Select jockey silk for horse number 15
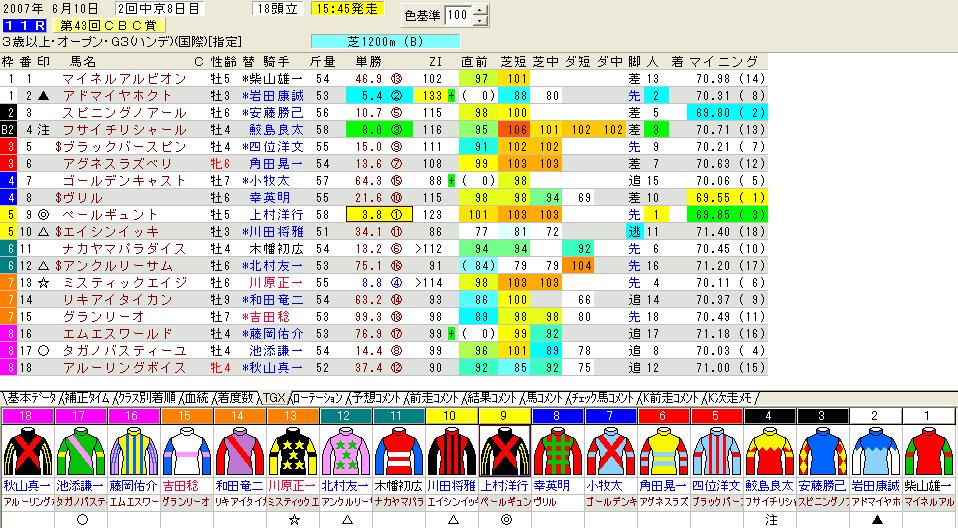Screen dimensions: 958x528 [x=186, y=452]
